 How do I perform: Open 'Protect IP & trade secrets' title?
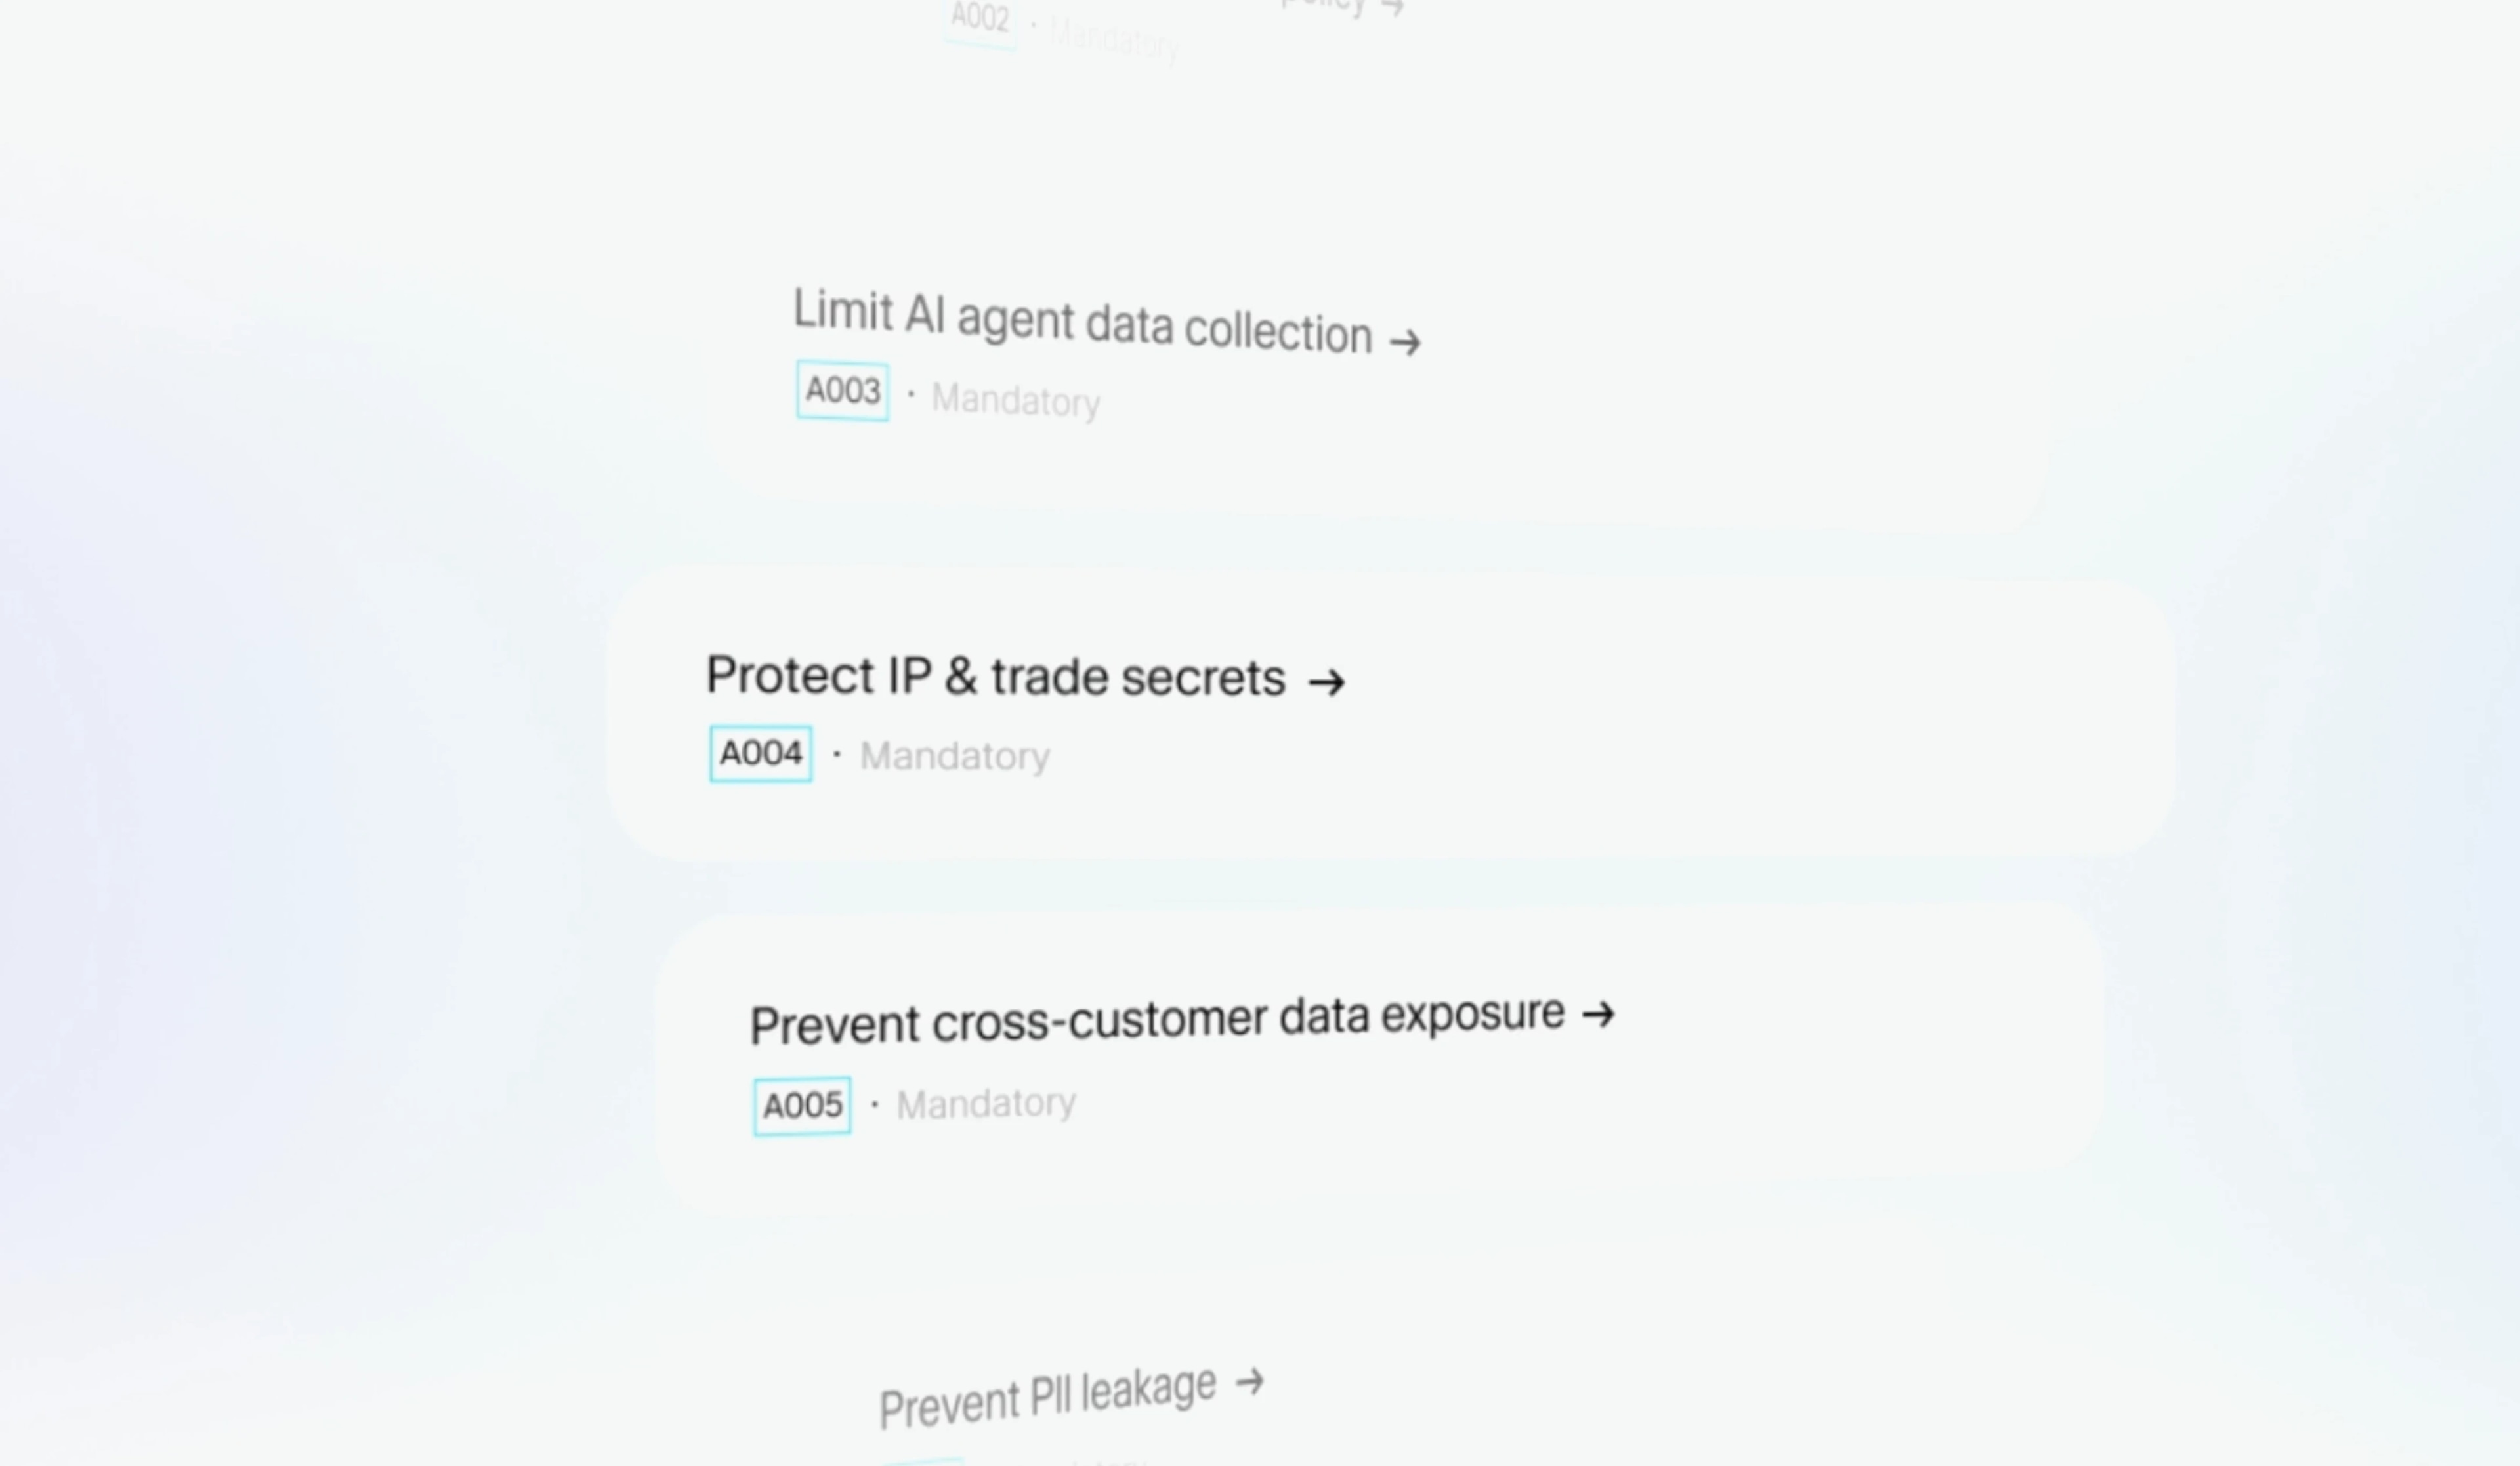995,676
